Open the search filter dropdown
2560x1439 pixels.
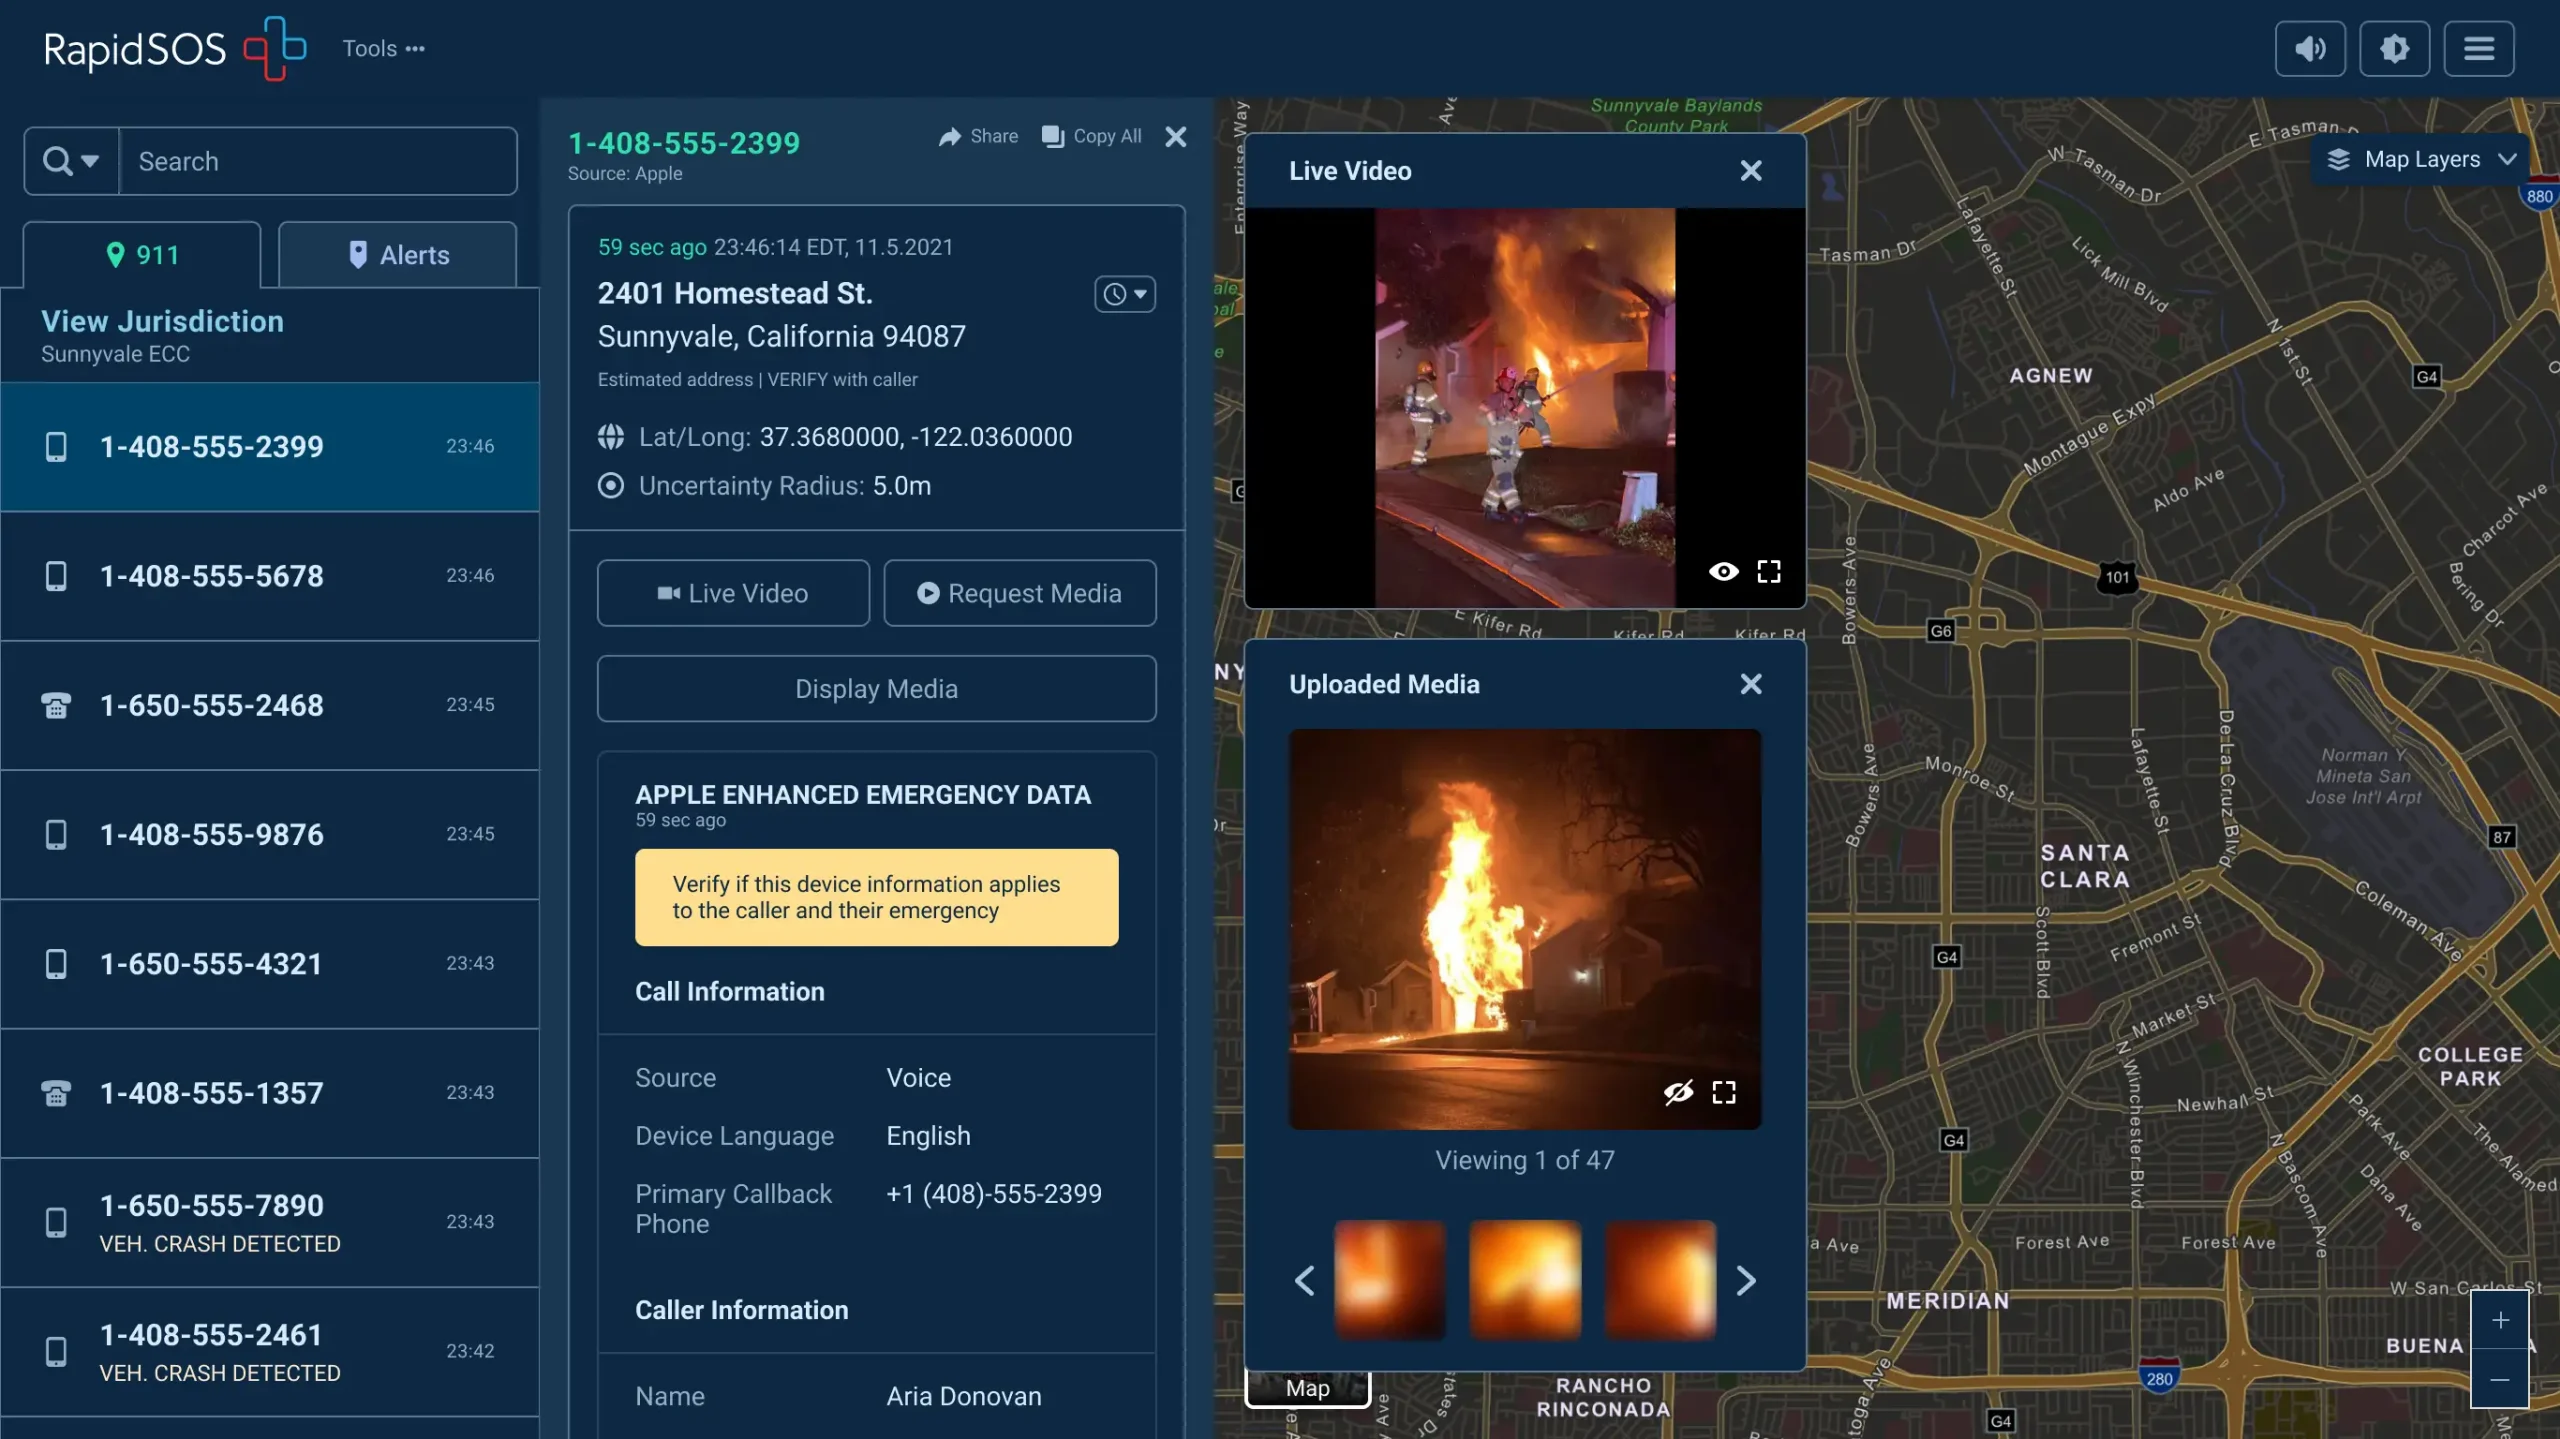point(71,161)
